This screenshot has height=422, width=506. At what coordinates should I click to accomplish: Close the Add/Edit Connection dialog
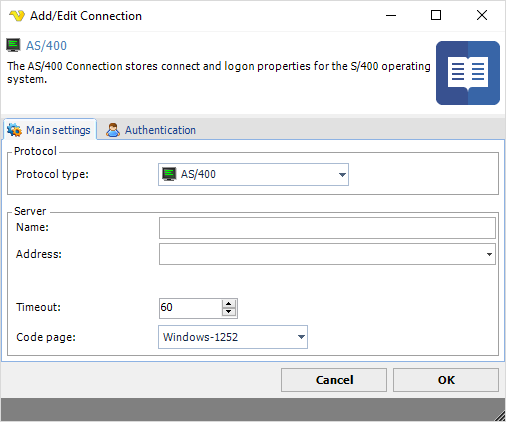coord(482,15)
